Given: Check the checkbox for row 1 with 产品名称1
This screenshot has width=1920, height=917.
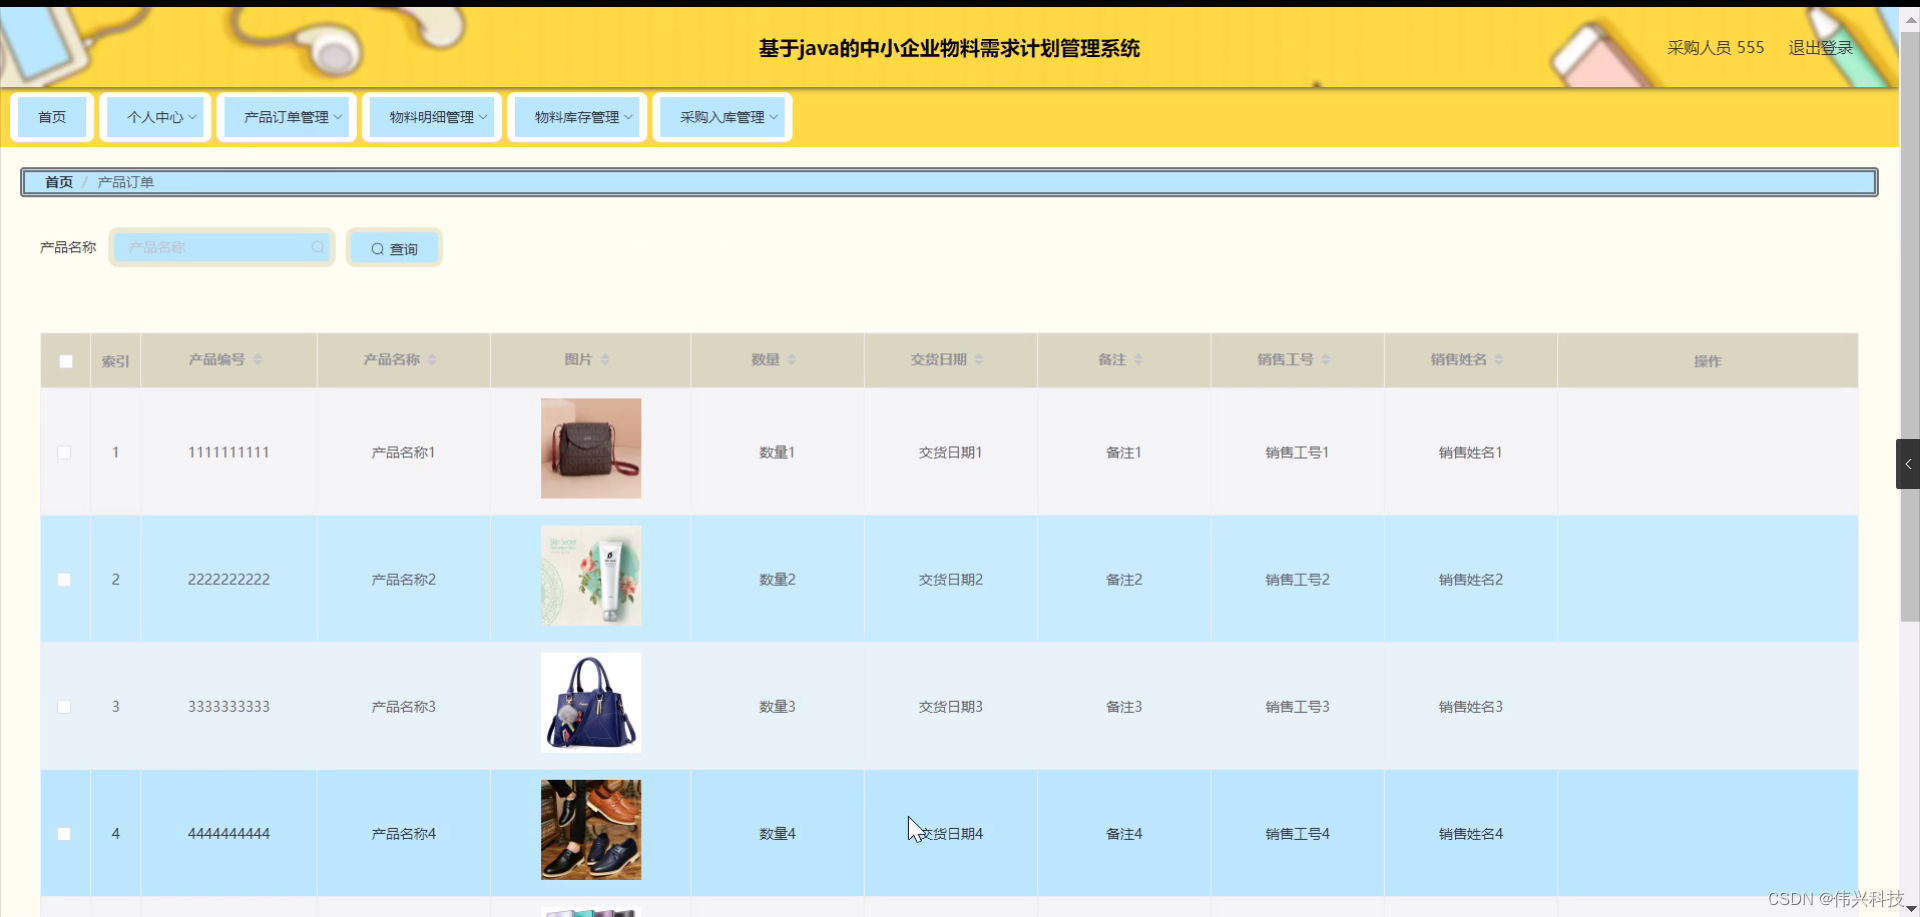Looking at the screenshot, I should (65, 452).
